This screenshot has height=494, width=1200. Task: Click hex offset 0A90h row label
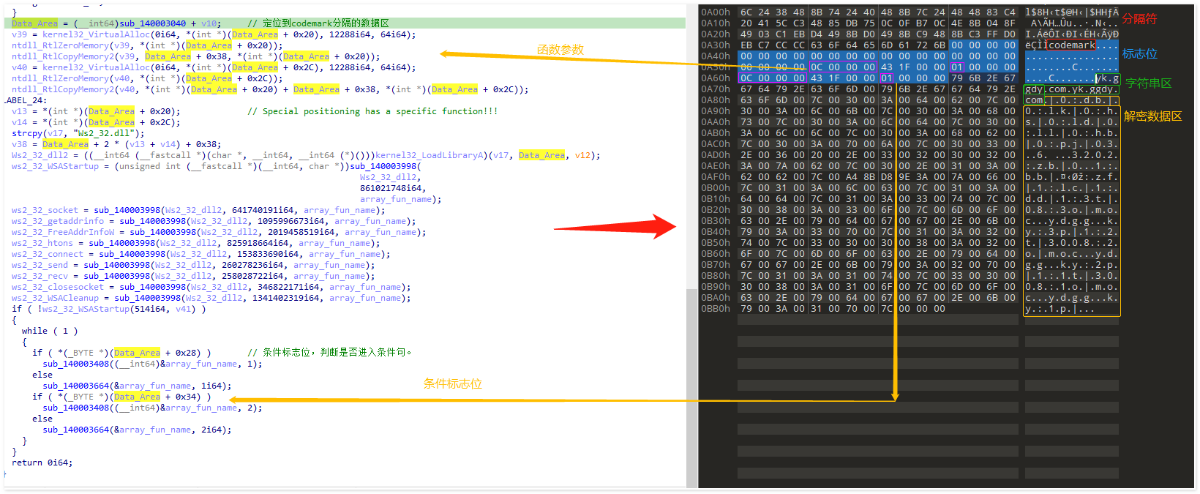coord(714,110)
